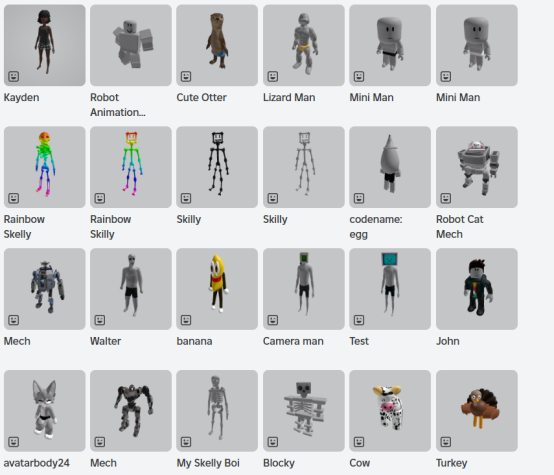Click the Rainbow Skilly name link

tap(111, 227)
